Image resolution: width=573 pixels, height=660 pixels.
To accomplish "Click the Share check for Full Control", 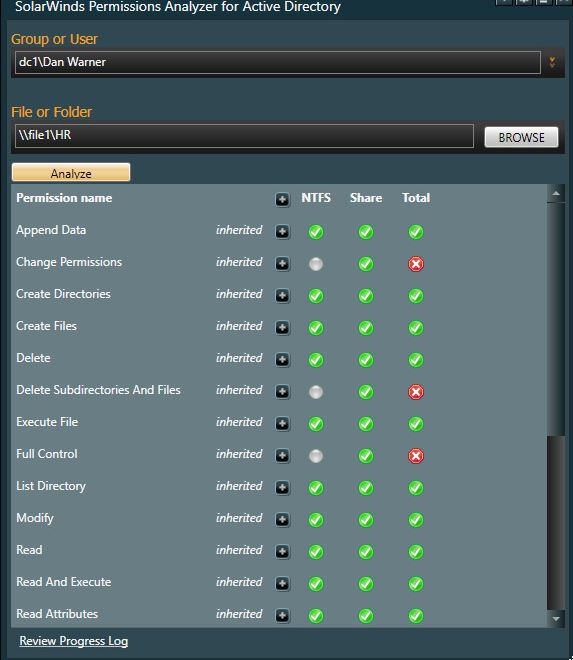I will click(x=366, y=456).
